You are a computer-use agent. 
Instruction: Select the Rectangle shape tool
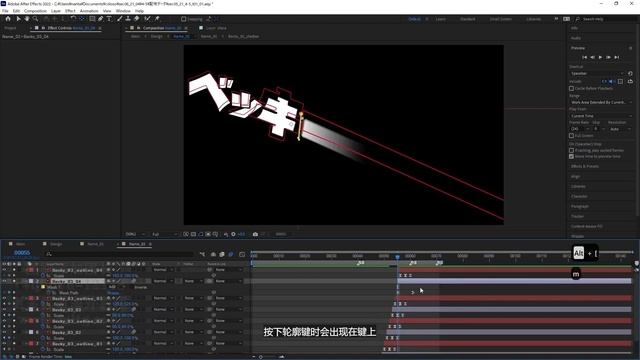click(x=92, y=19)
